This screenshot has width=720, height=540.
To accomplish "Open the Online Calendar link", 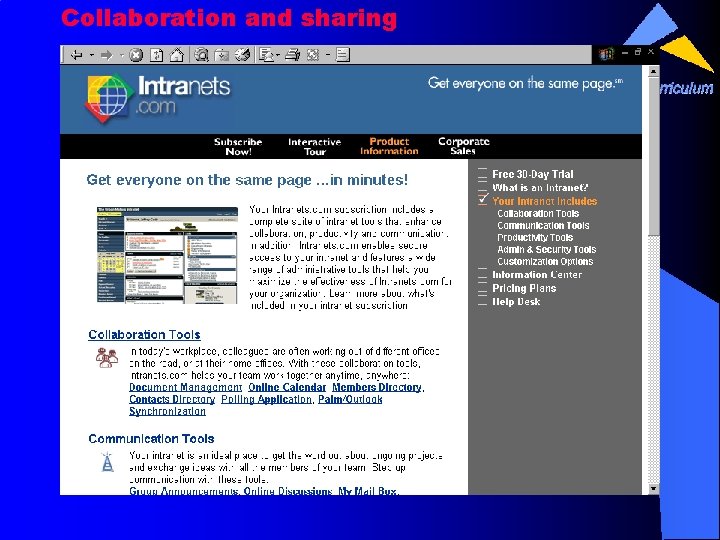I will pos(287,388).
